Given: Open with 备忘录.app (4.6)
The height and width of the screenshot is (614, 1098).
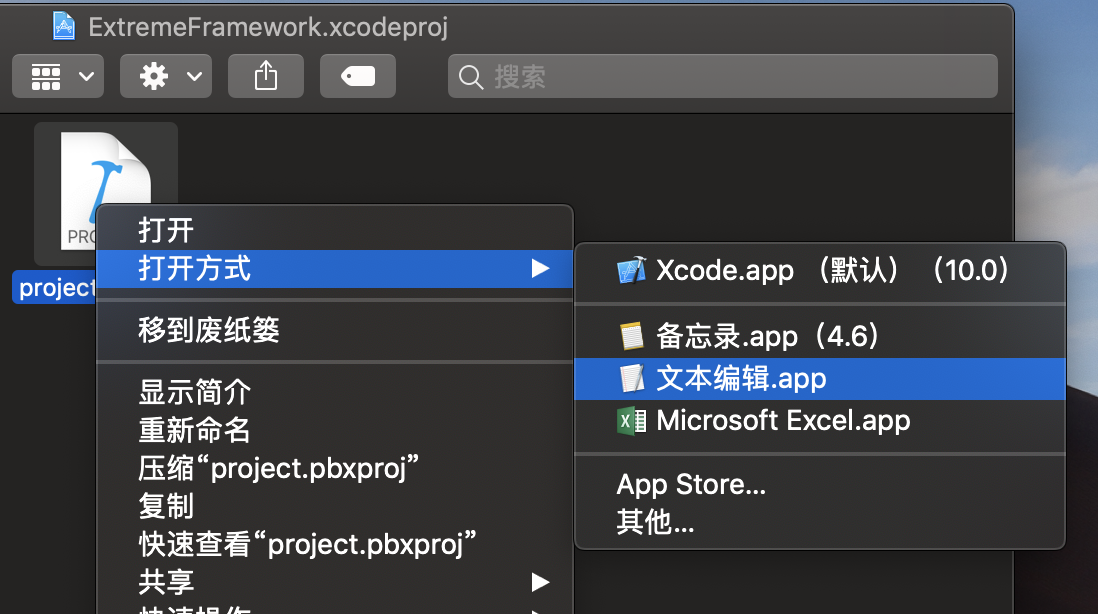Looking at the screenshot, I should (x=820, y=337).
